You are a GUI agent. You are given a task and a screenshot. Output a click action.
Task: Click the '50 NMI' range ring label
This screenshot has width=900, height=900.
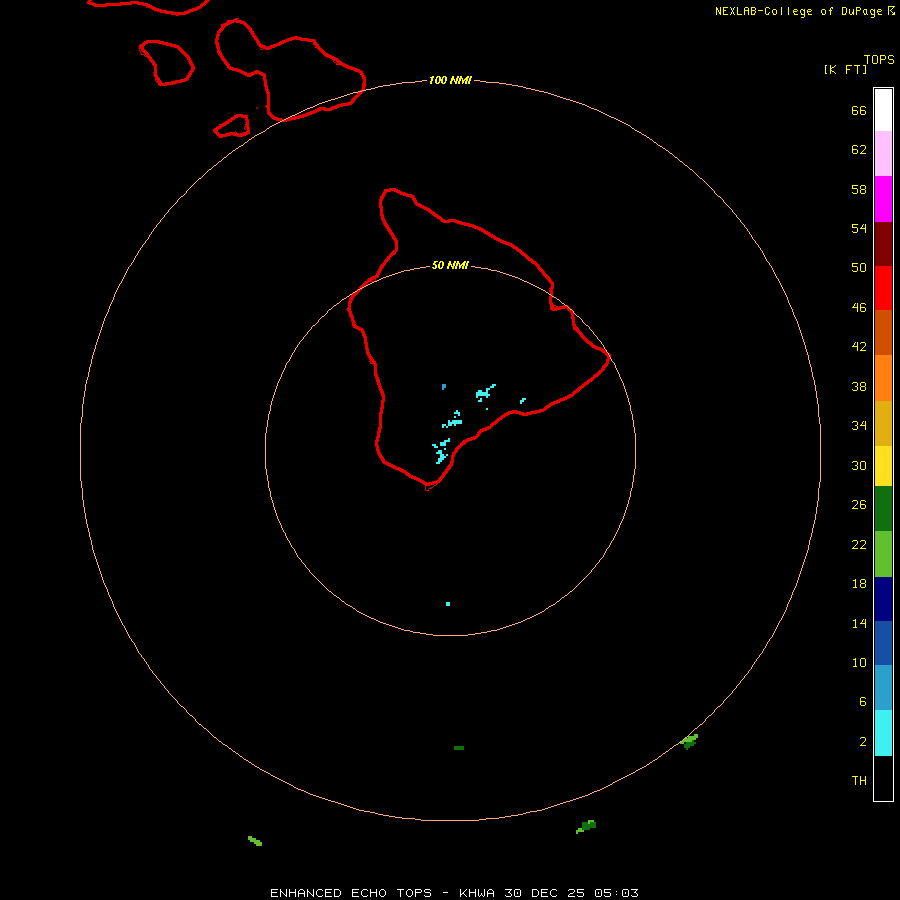[x=450, y=265]
